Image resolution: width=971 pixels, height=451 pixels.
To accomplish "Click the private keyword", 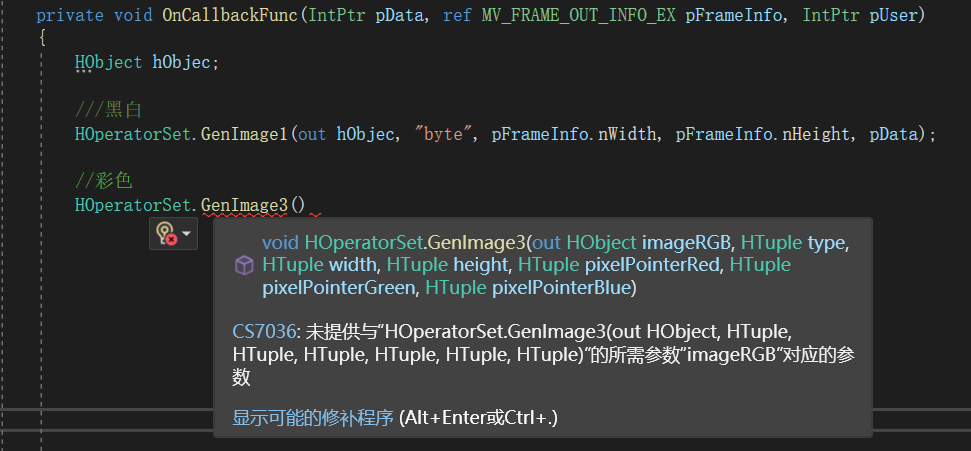I will [69, 17].
